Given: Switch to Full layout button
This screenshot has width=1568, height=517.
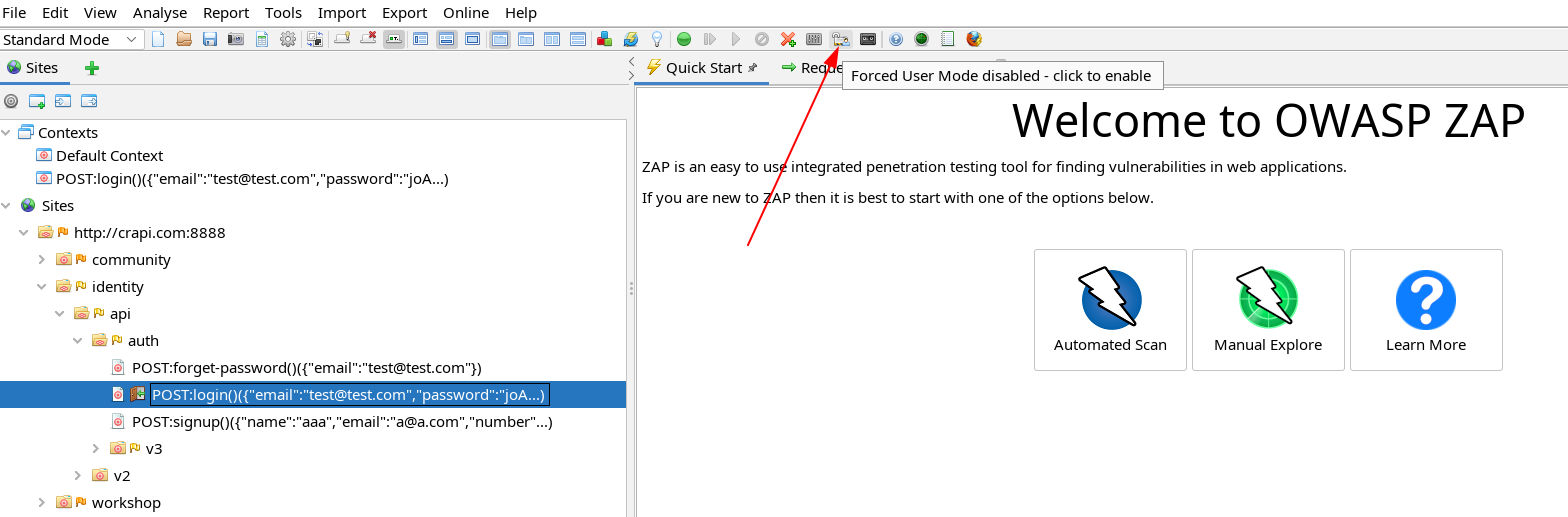Looking at the screenshot, I should pos(472,39).
